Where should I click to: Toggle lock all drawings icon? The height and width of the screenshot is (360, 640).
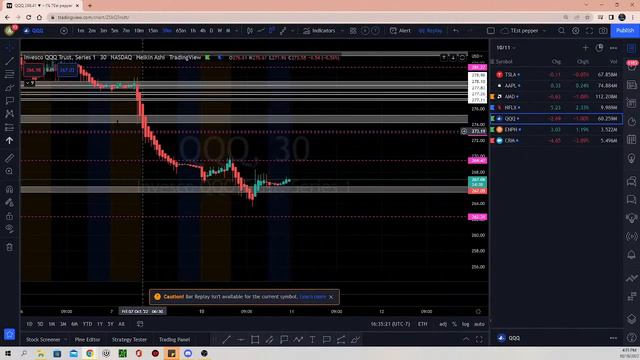9,216
